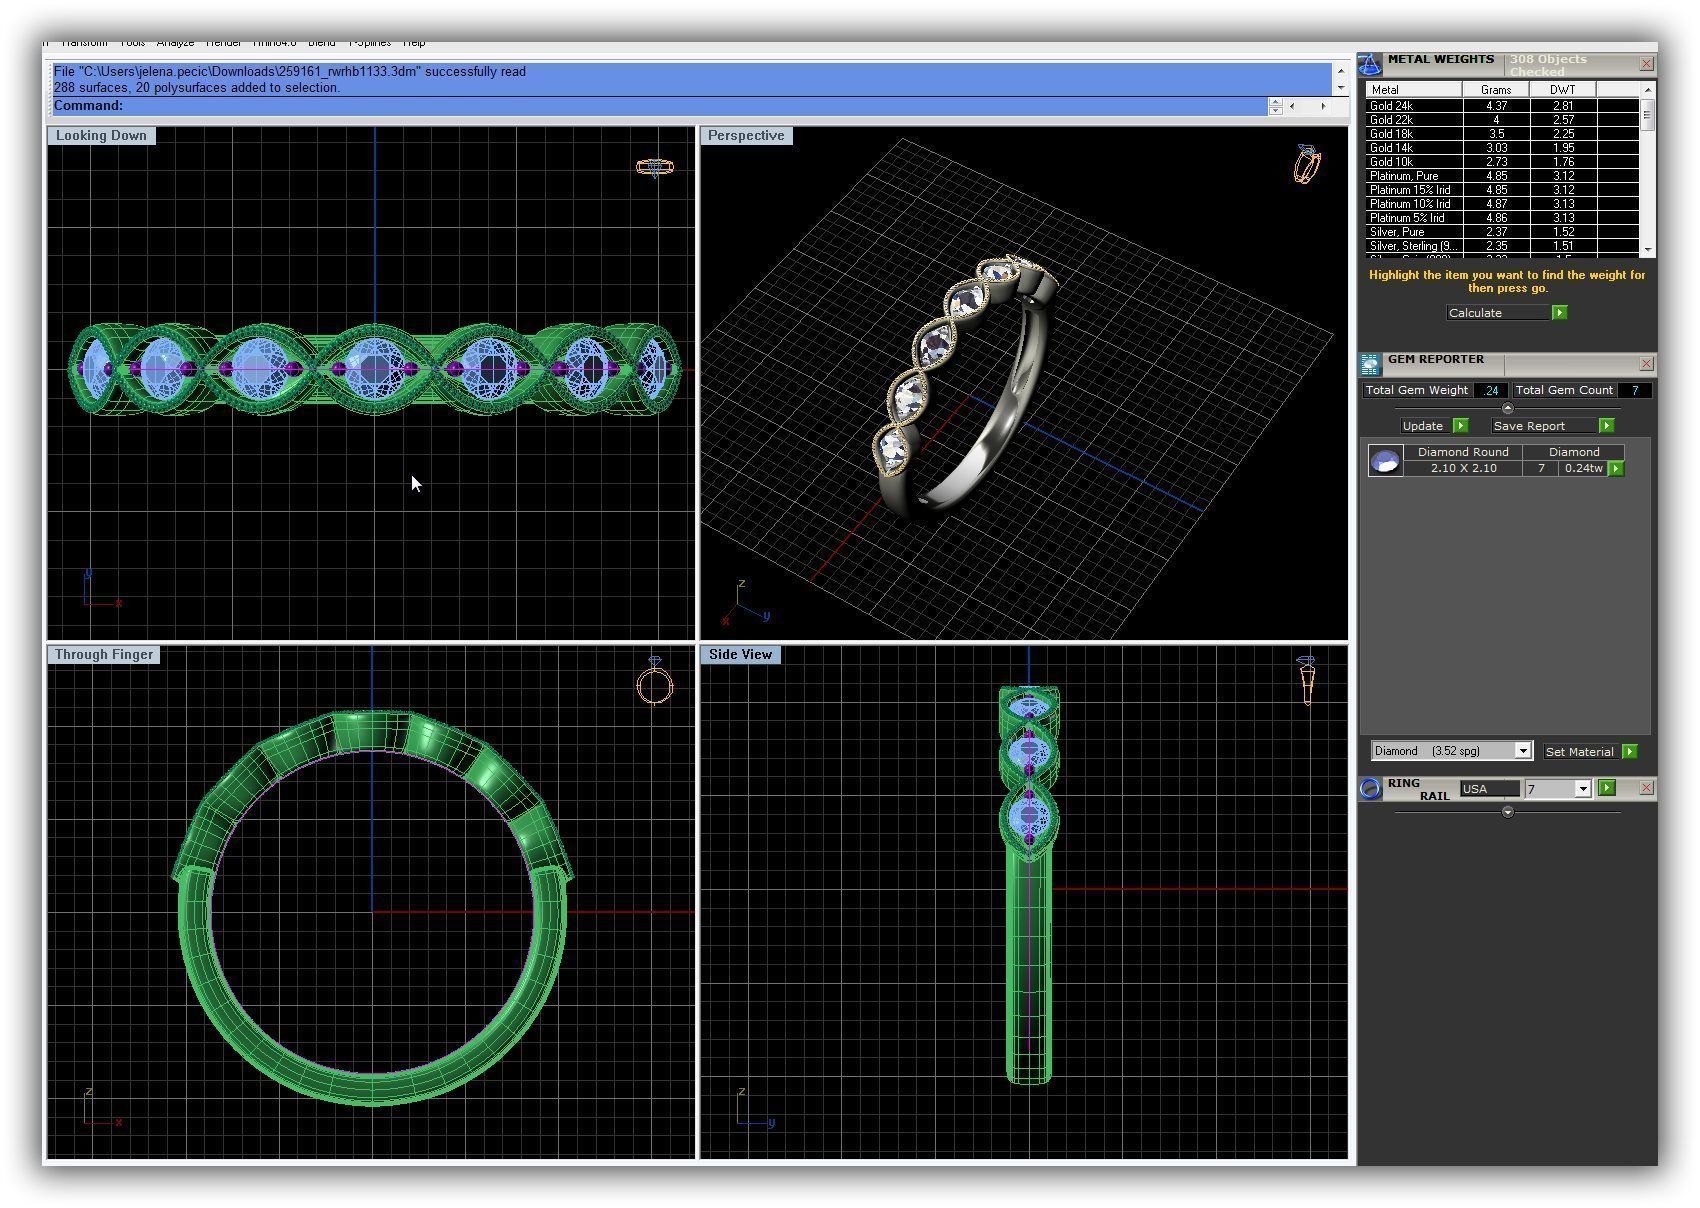Click the round diamond gem thumbnail
The image size is (1700, 1208).
1385,461
